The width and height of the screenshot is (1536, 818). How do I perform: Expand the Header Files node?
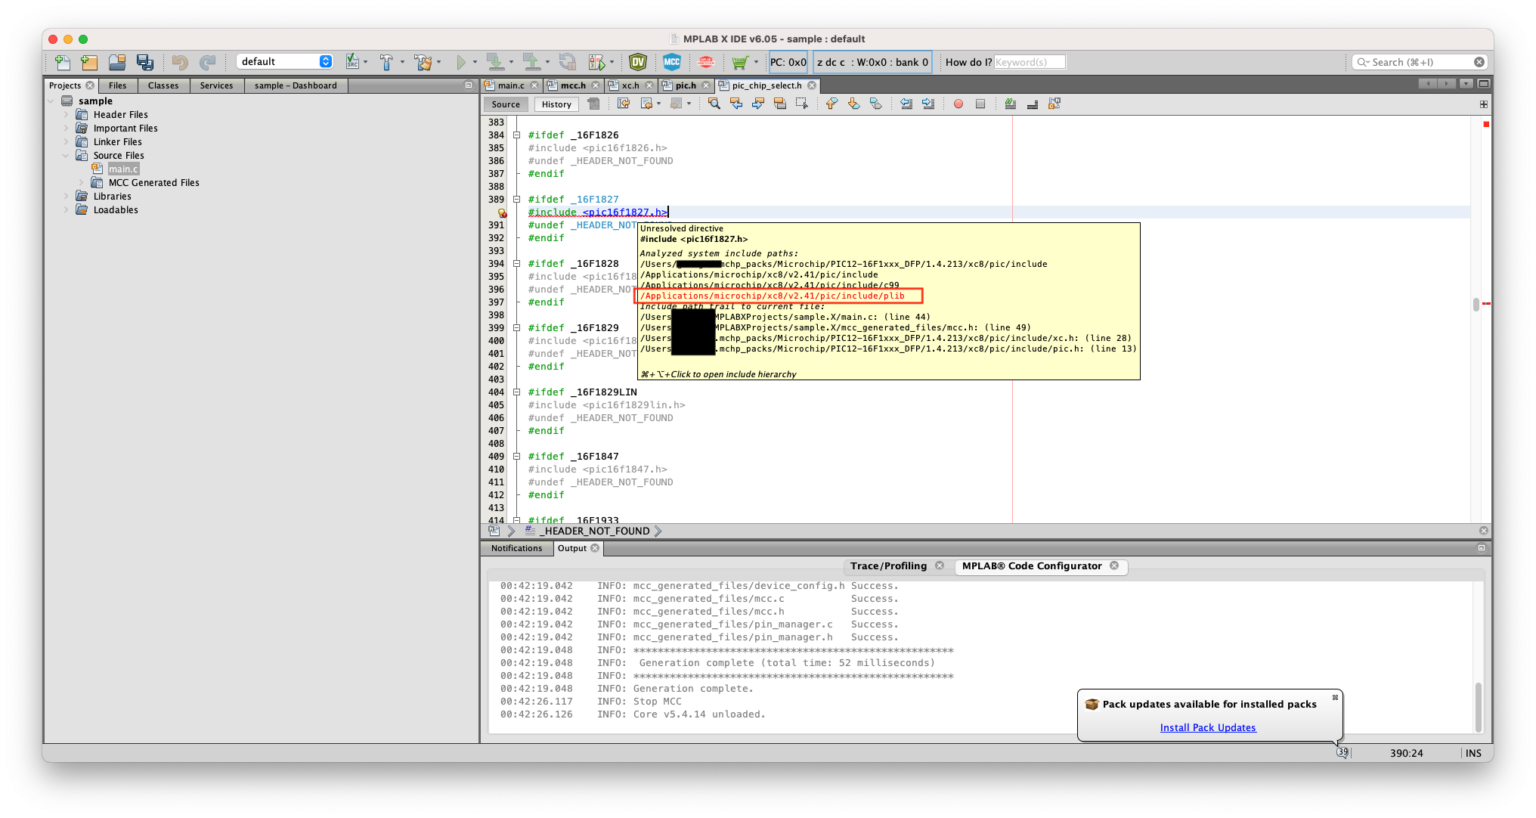(x=64, y=114)
